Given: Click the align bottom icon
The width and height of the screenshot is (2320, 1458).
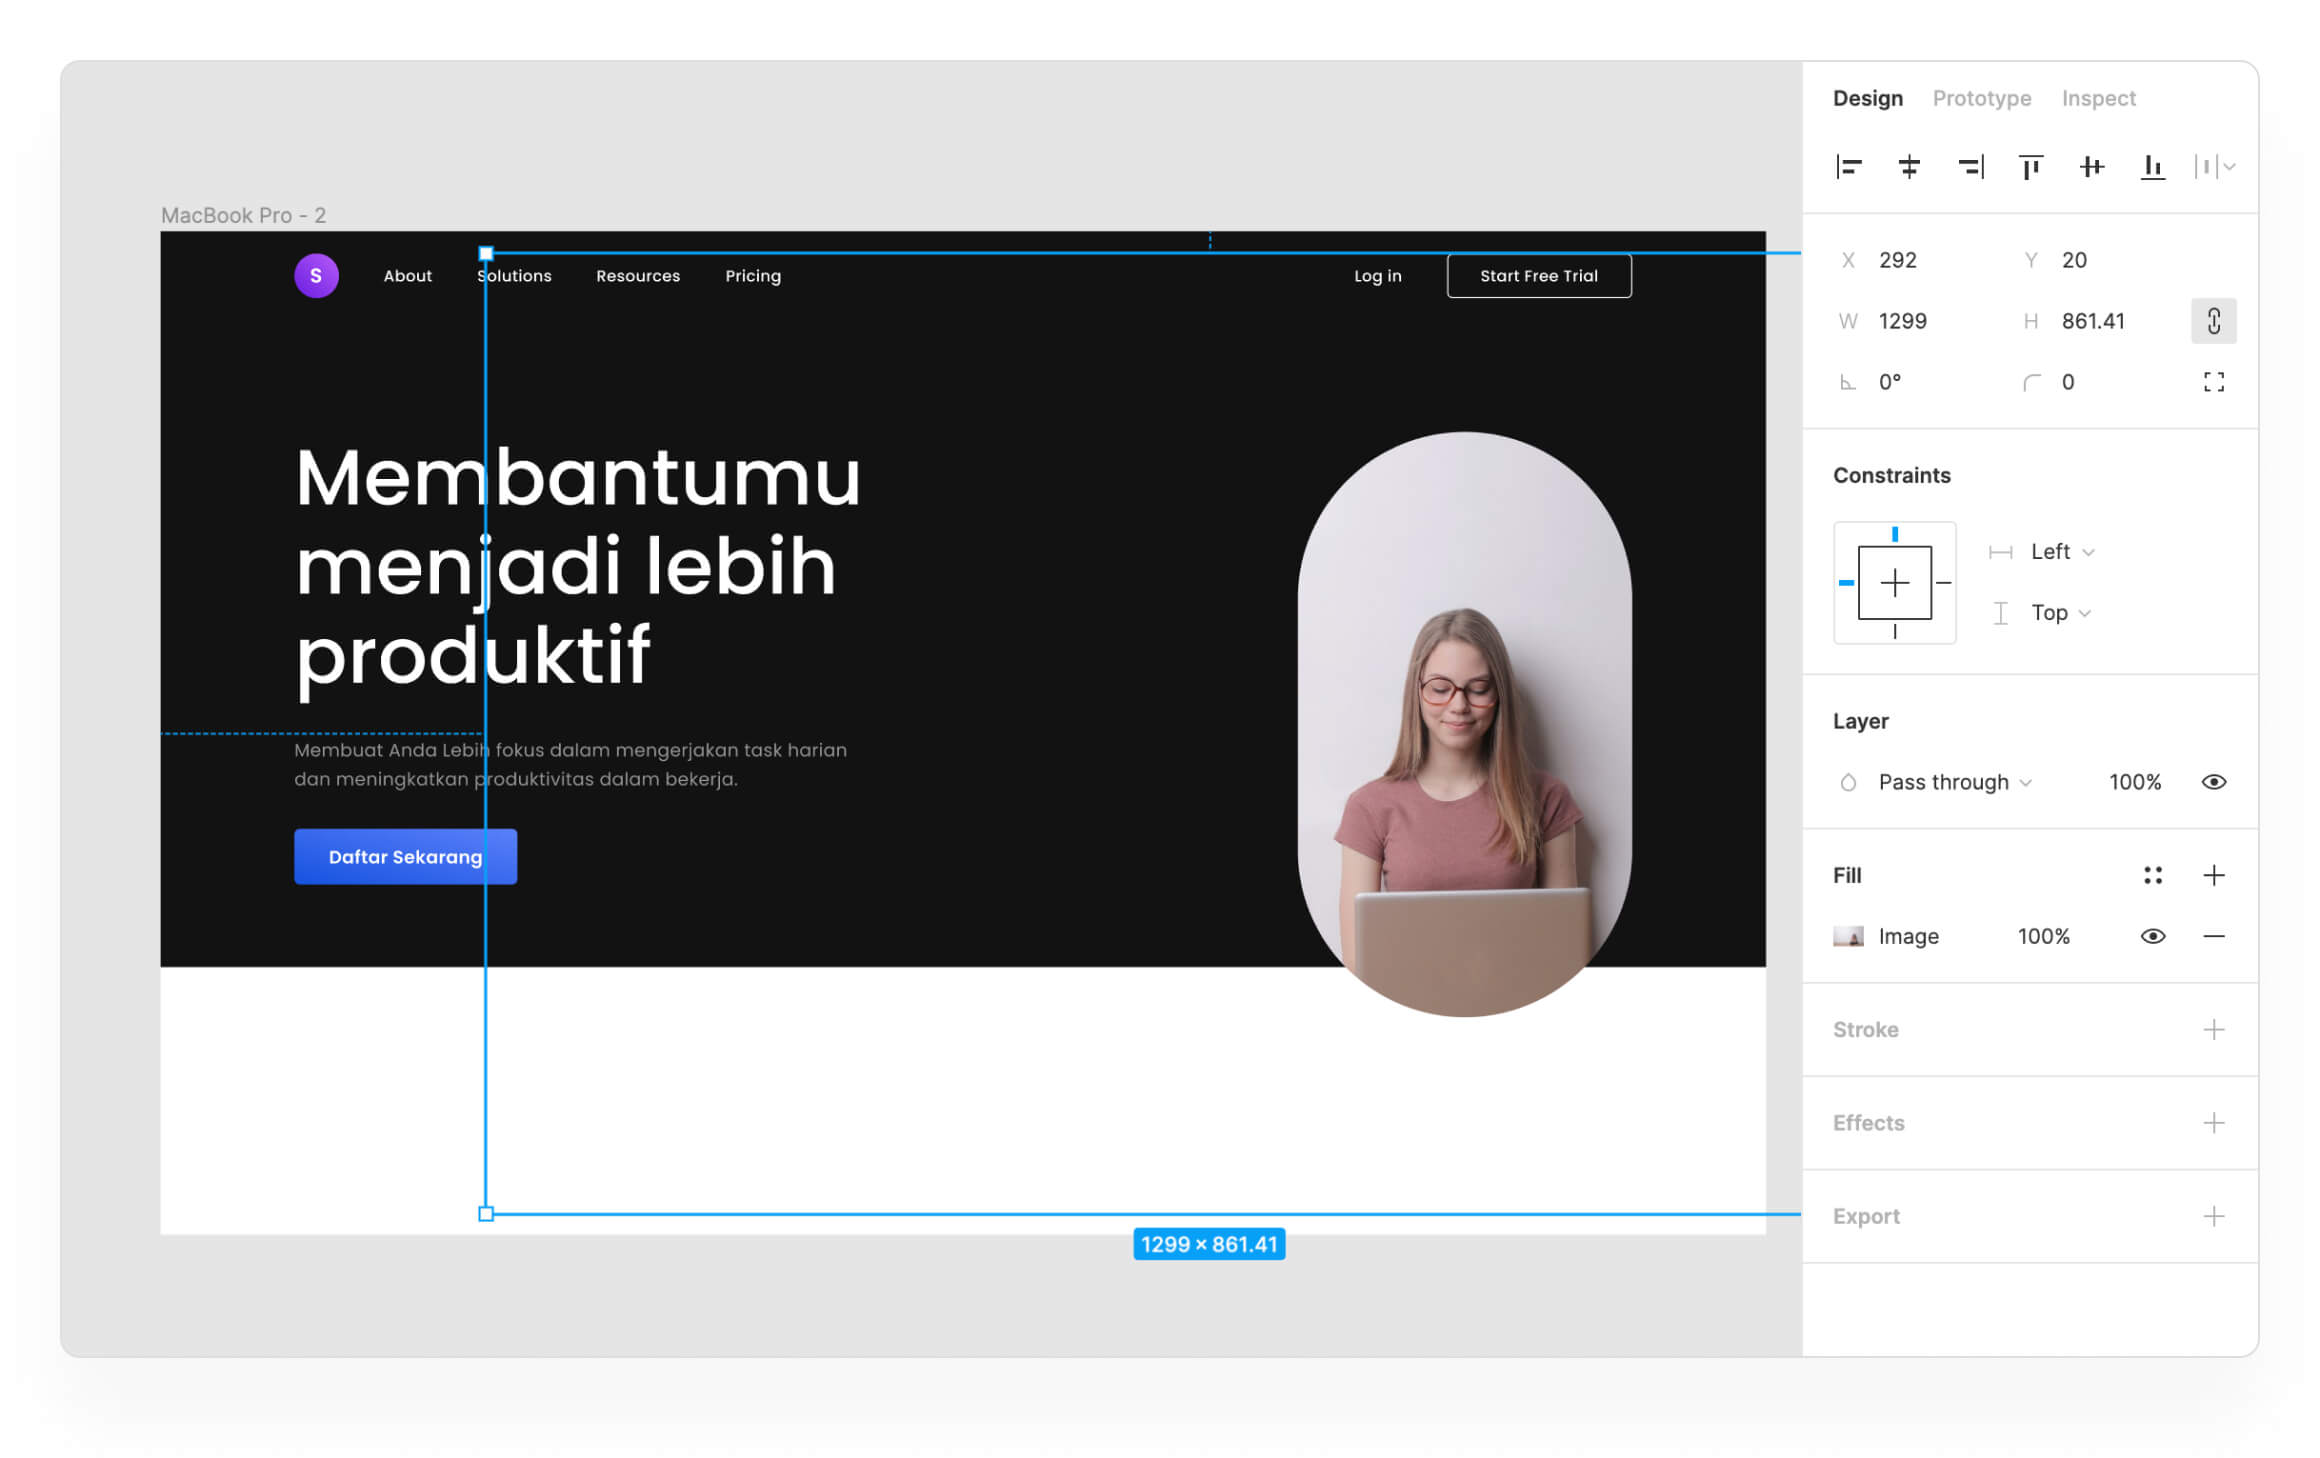Looking at the screenshot, I should click(2152, 167).
